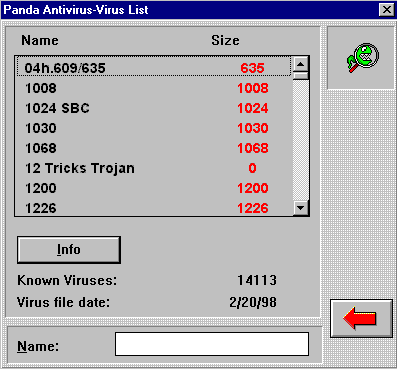Click the Name column header
397x369 pixels.
[40, 40]
